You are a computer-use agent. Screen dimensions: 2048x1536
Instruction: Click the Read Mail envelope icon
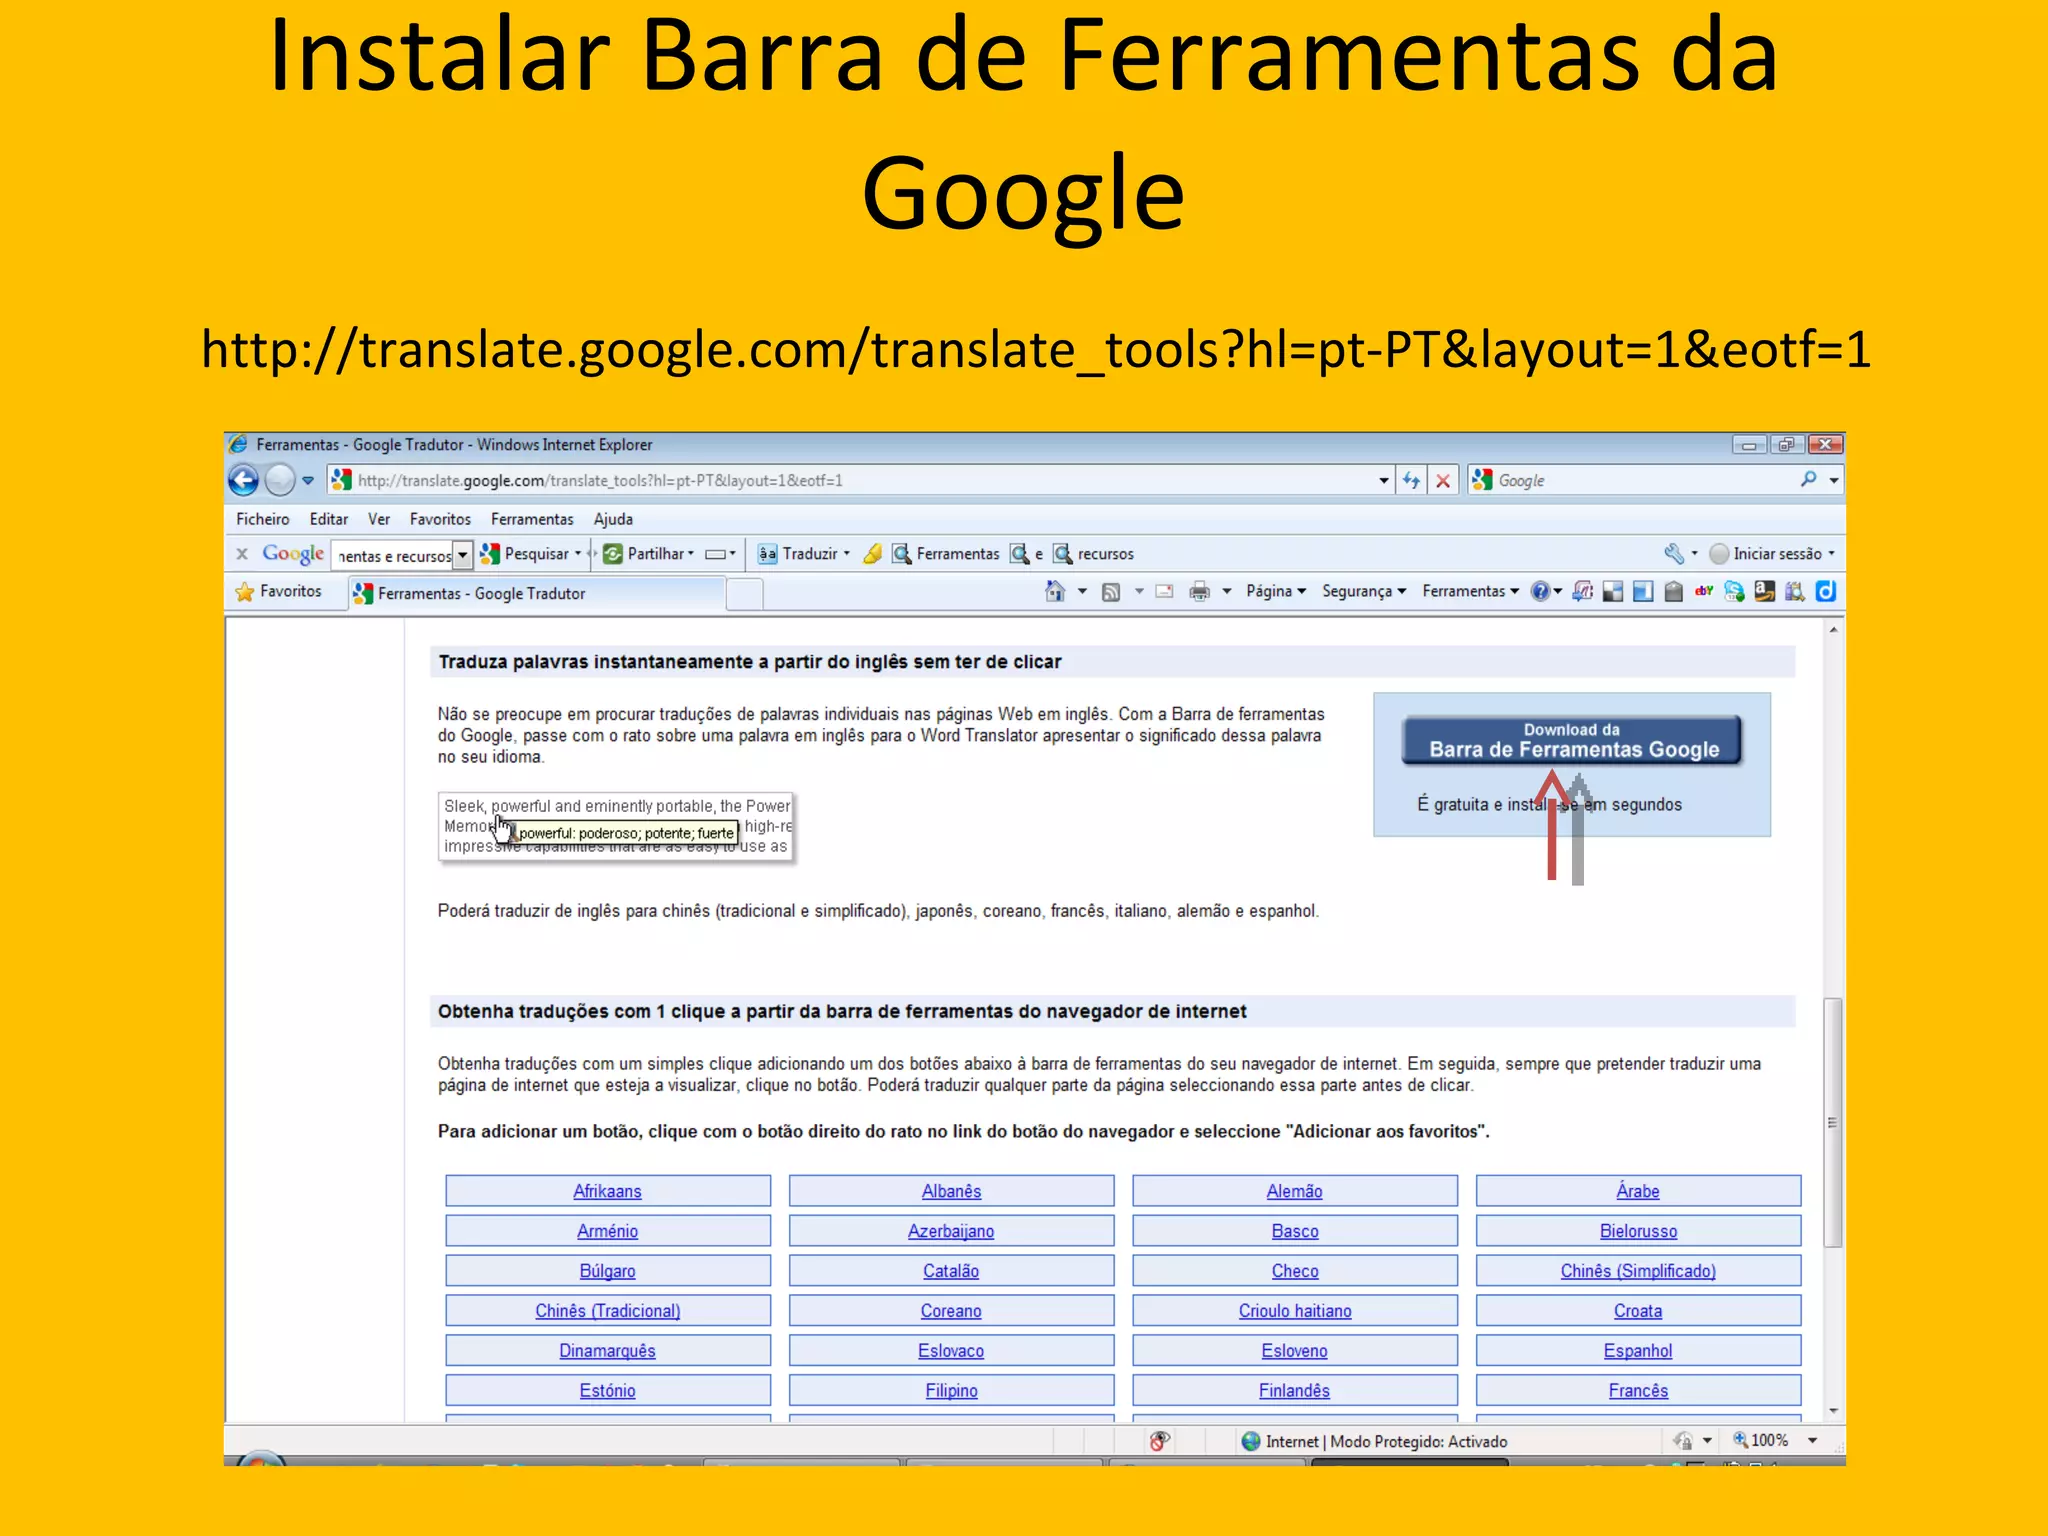pyautogui.click(x=1164, y=591)
